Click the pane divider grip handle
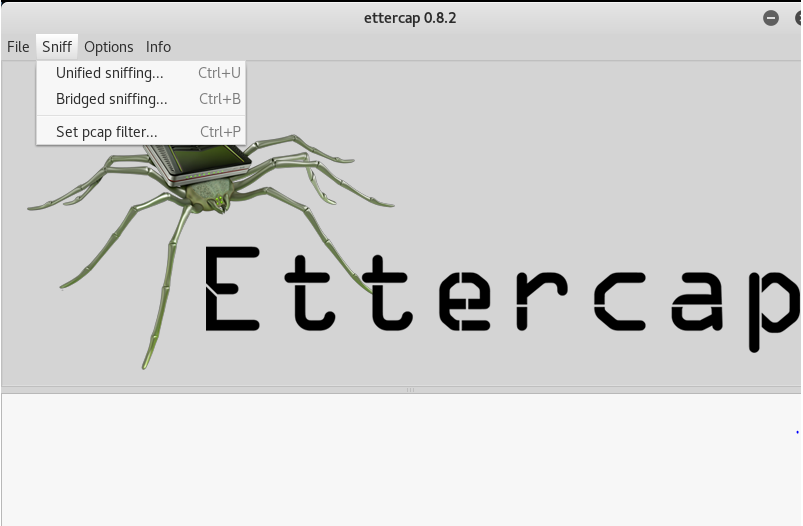This screenshot has height=526, width=803. [410, 390]
